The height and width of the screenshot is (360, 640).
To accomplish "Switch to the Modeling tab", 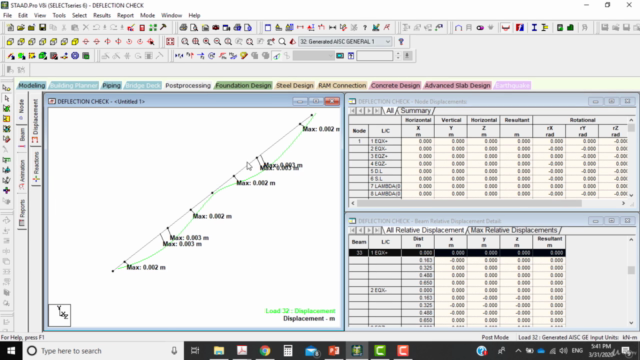I will (31, 85).
